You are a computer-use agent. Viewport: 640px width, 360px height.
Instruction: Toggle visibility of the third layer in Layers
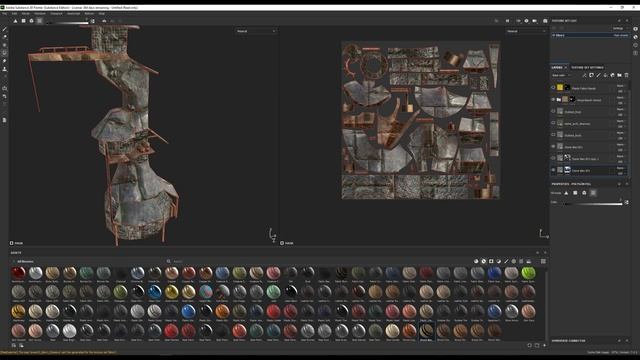pyautogui.click(x=553, y=111)
